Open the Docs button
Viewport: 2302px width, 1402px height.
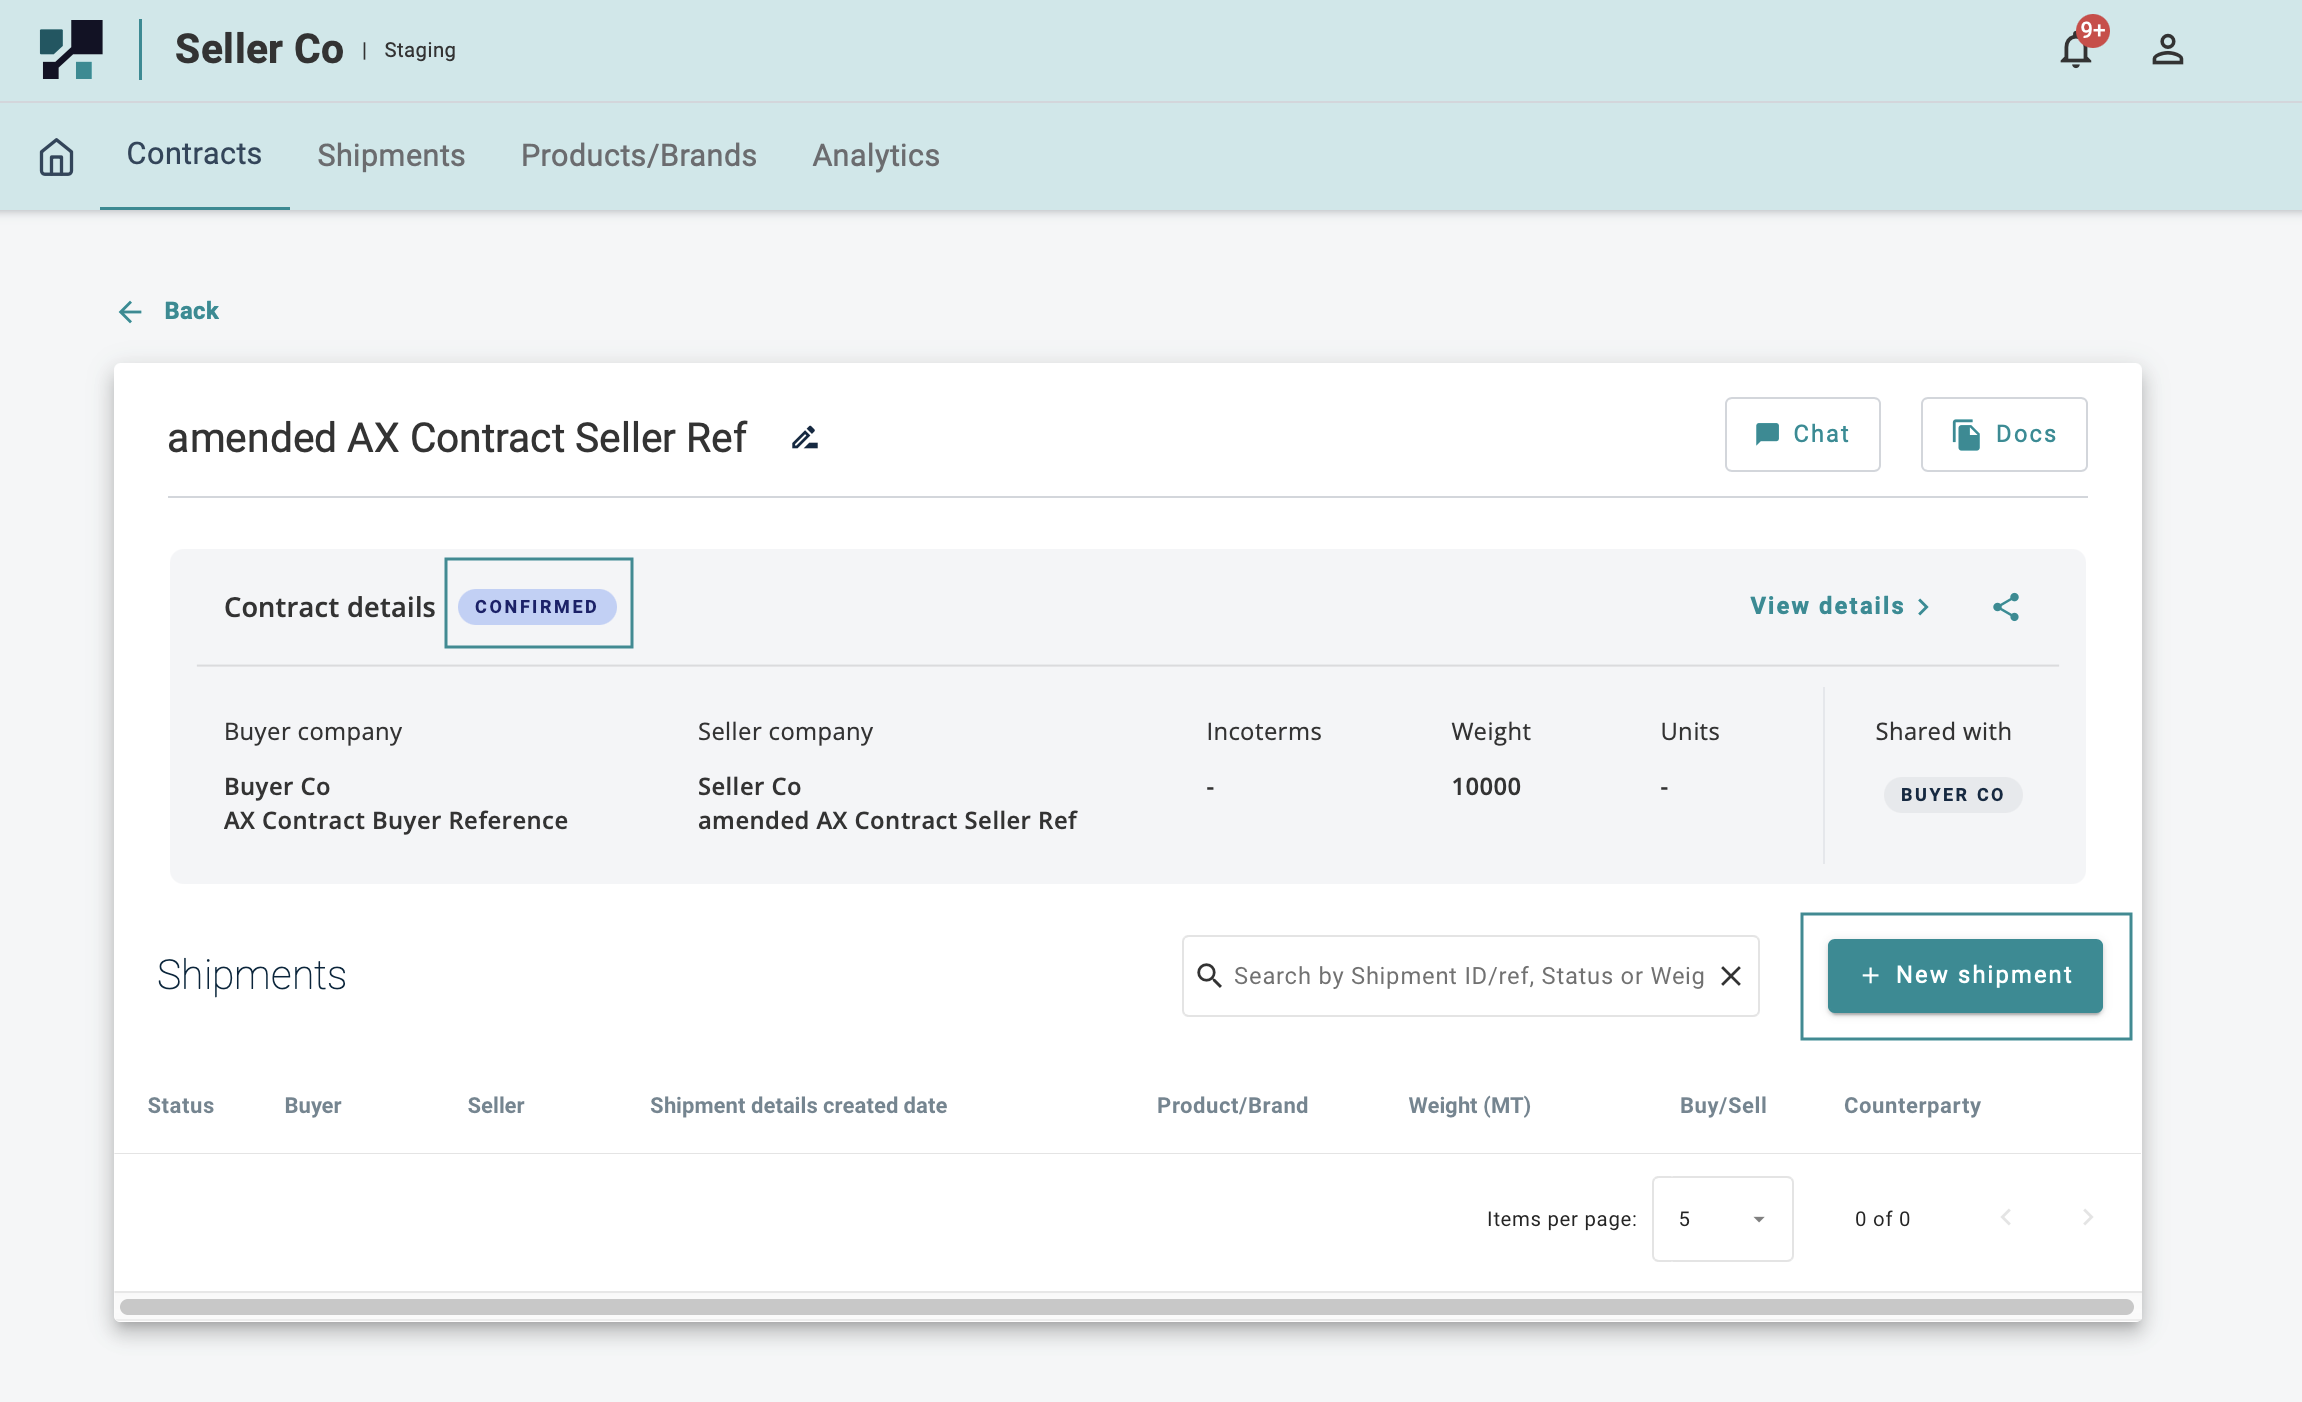[2004, 434]
